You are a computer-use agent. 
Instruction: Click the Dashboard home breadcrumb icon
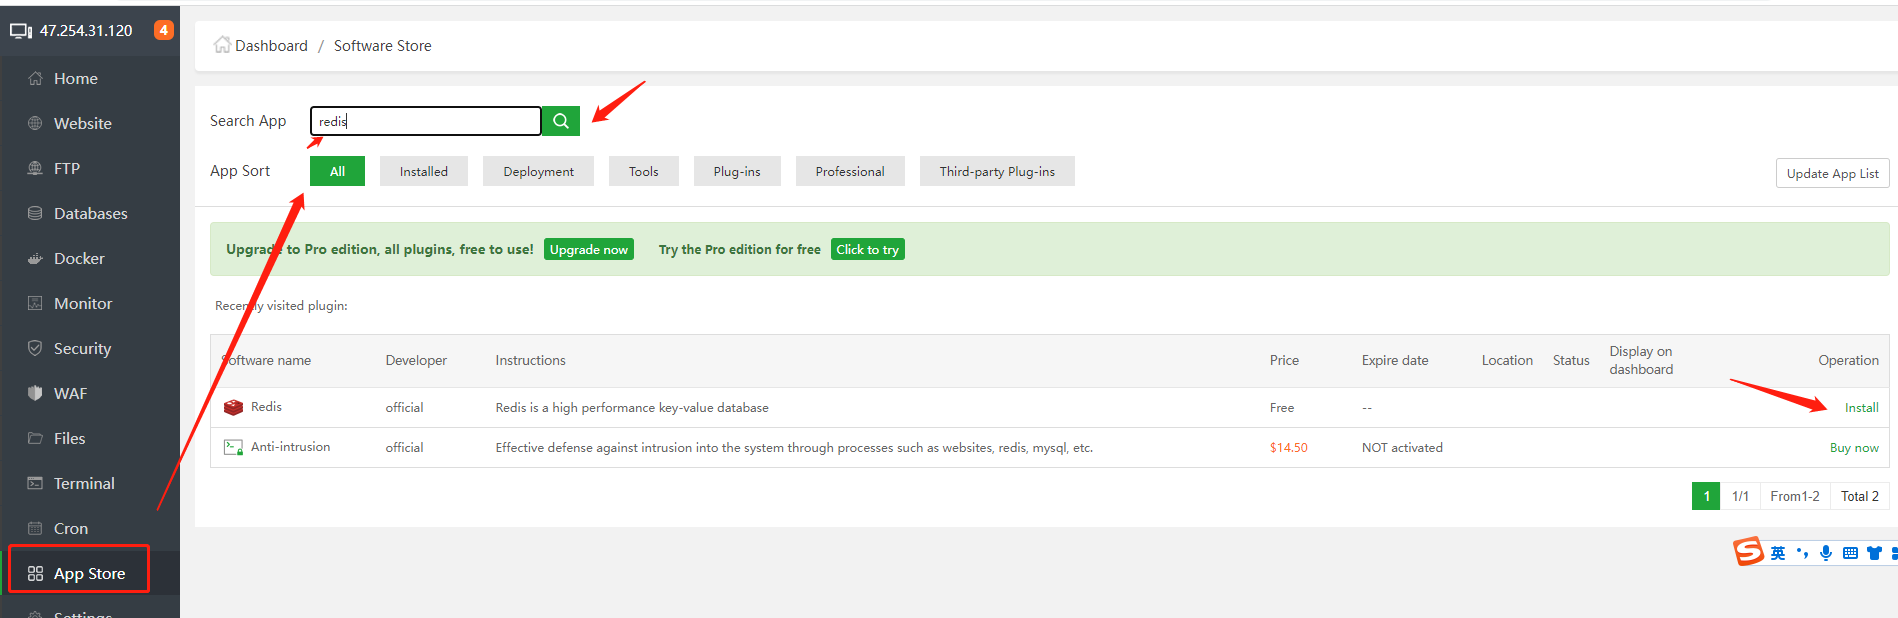(222, 45)
